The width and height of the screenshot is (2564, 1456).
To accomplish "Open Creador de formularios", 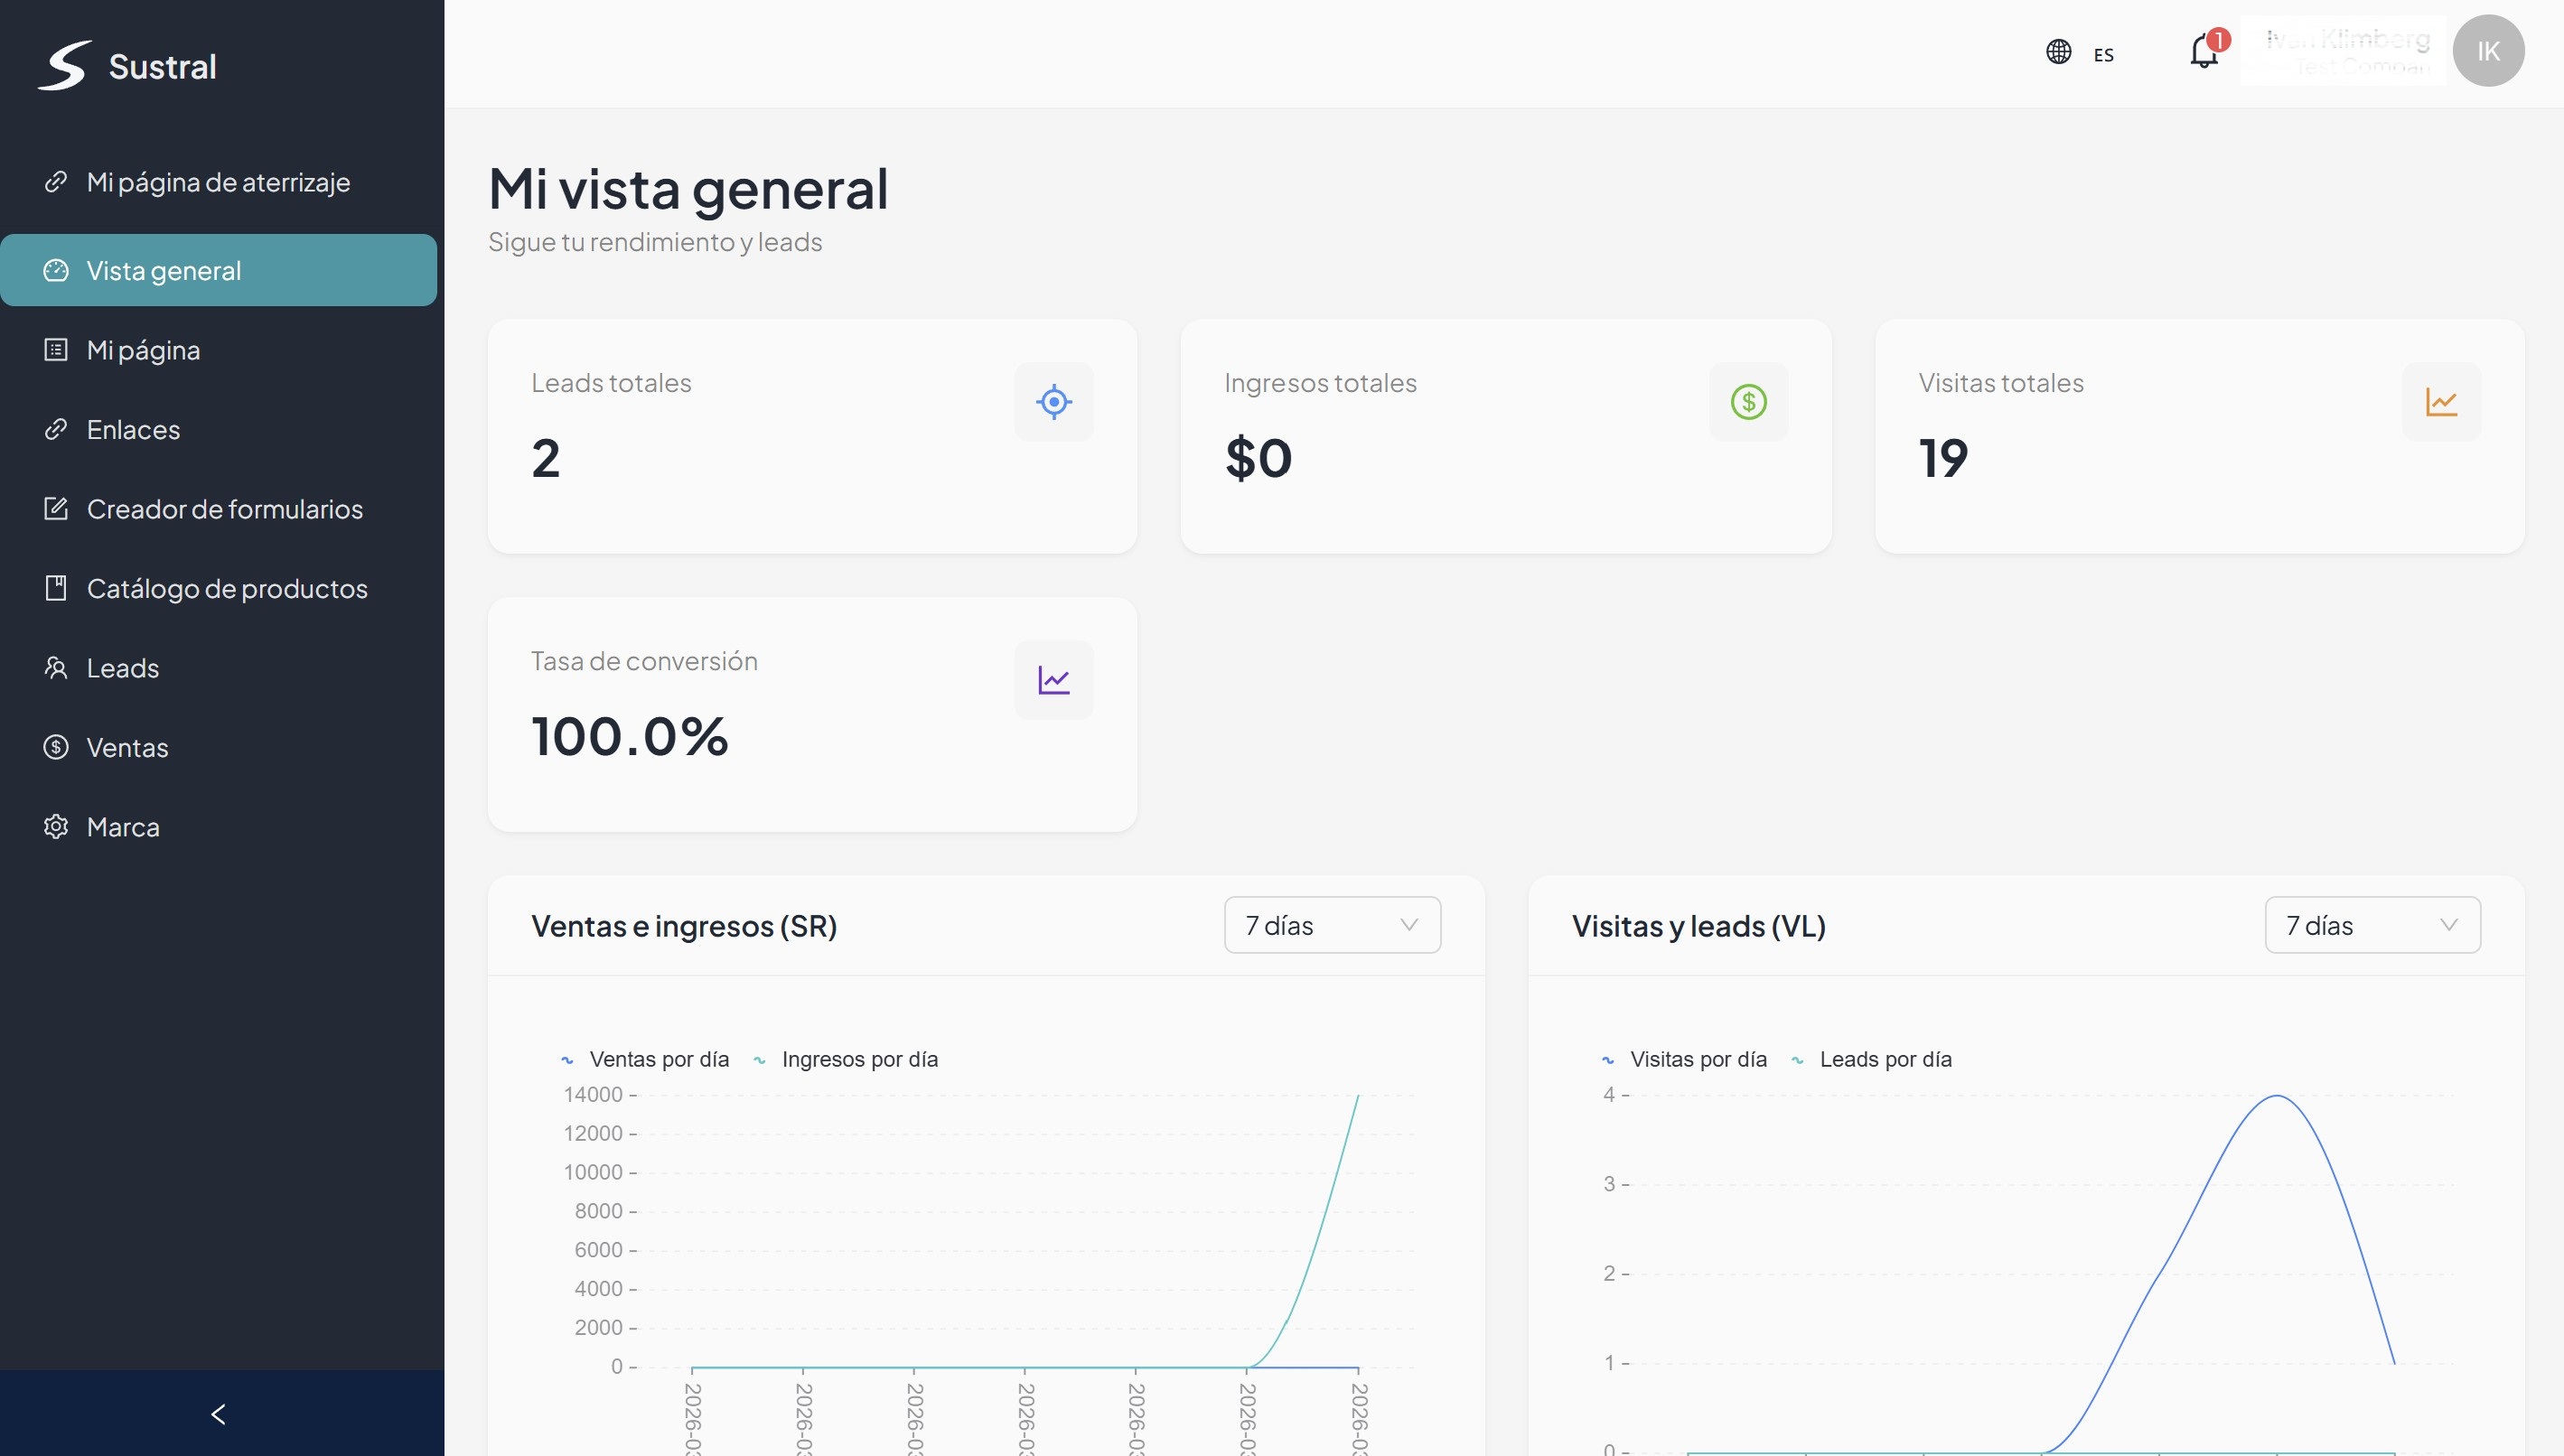I will pyautogui.click(x=218, y=508).
